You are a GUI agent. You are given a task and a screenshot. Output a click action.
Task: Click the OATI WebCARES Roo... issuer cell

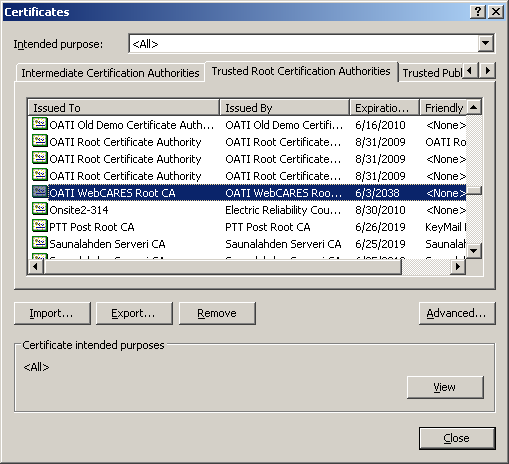pyautogui.click(x=283, y=193)
